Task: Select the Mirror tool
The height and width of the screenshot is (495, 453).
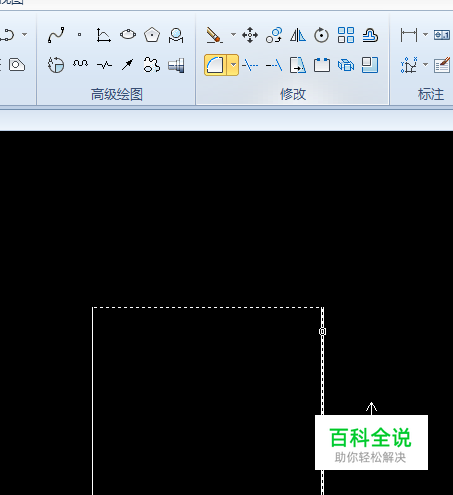Action: [x=298, y=35]
